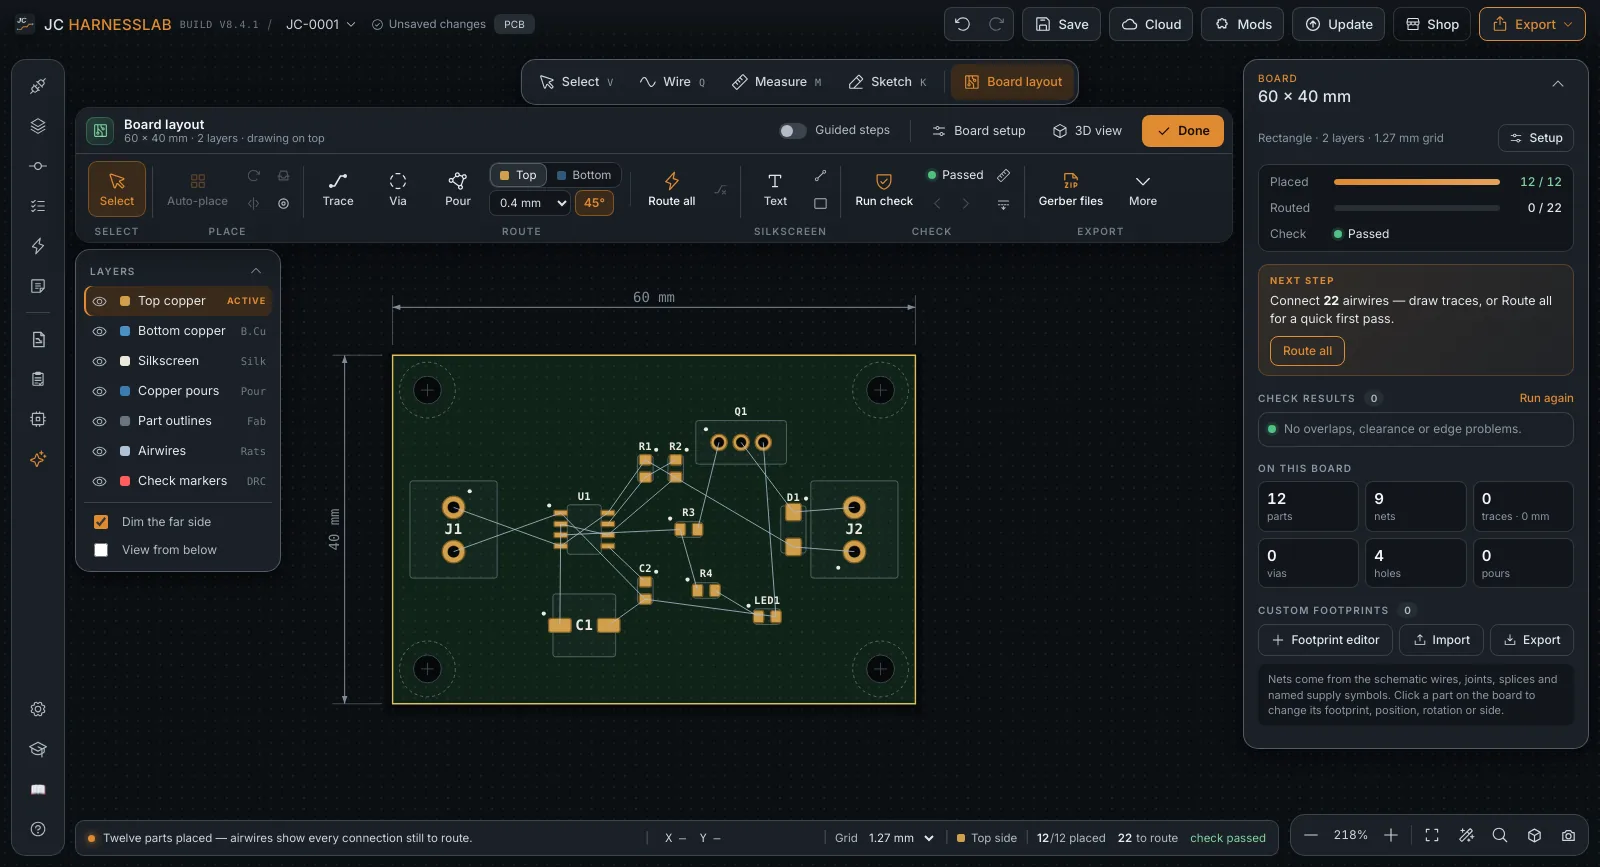Screen dimensions: 1600x867
Task: Enable View from below checkbox
Action: tap(101, 550)
